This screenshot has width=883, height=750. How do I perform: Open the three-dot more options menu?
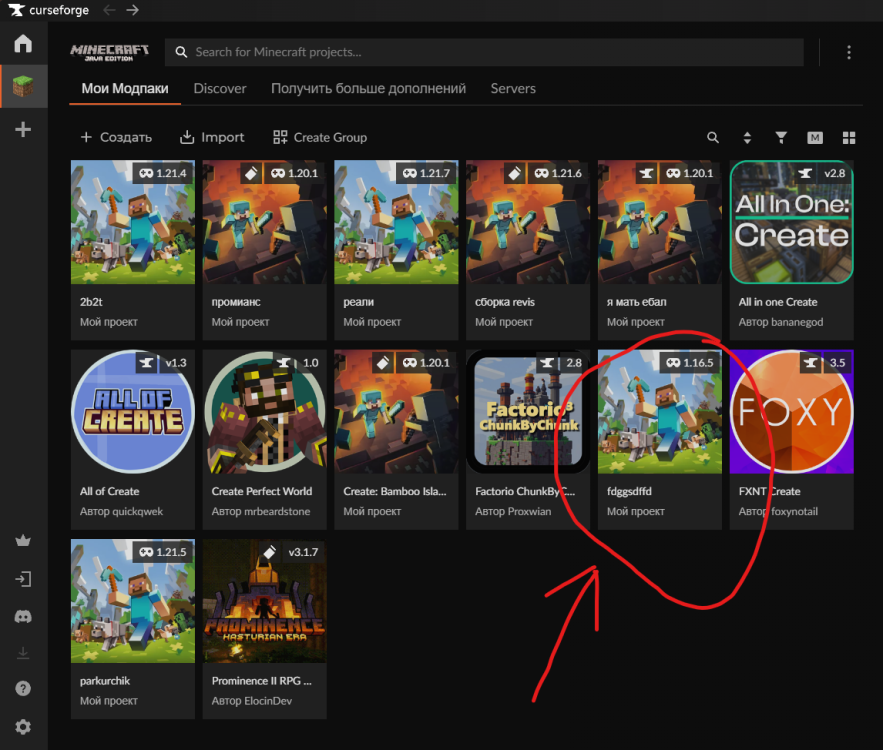pyautogui.click(x=849, y=52)
